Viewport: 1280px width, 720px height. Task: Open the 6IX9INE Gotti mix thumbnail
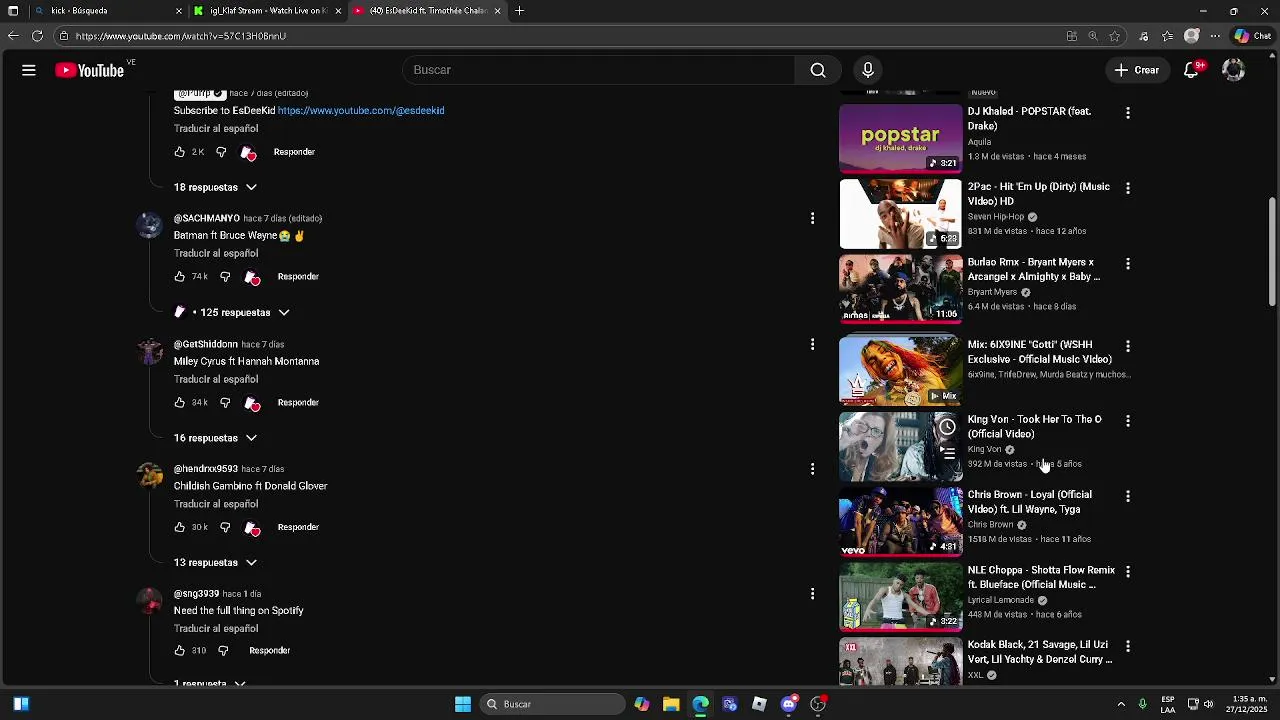[x=900, y=370]
